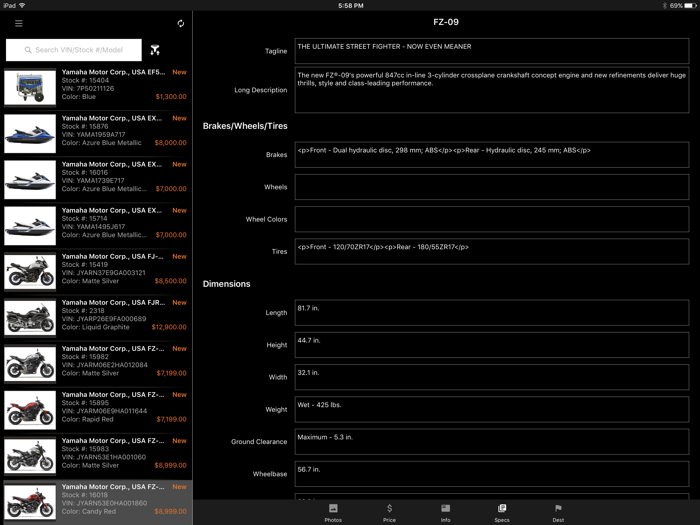700x525 pixels.
Task: Tap the $12,900.00 price text
Action: [x=169, y=327]
